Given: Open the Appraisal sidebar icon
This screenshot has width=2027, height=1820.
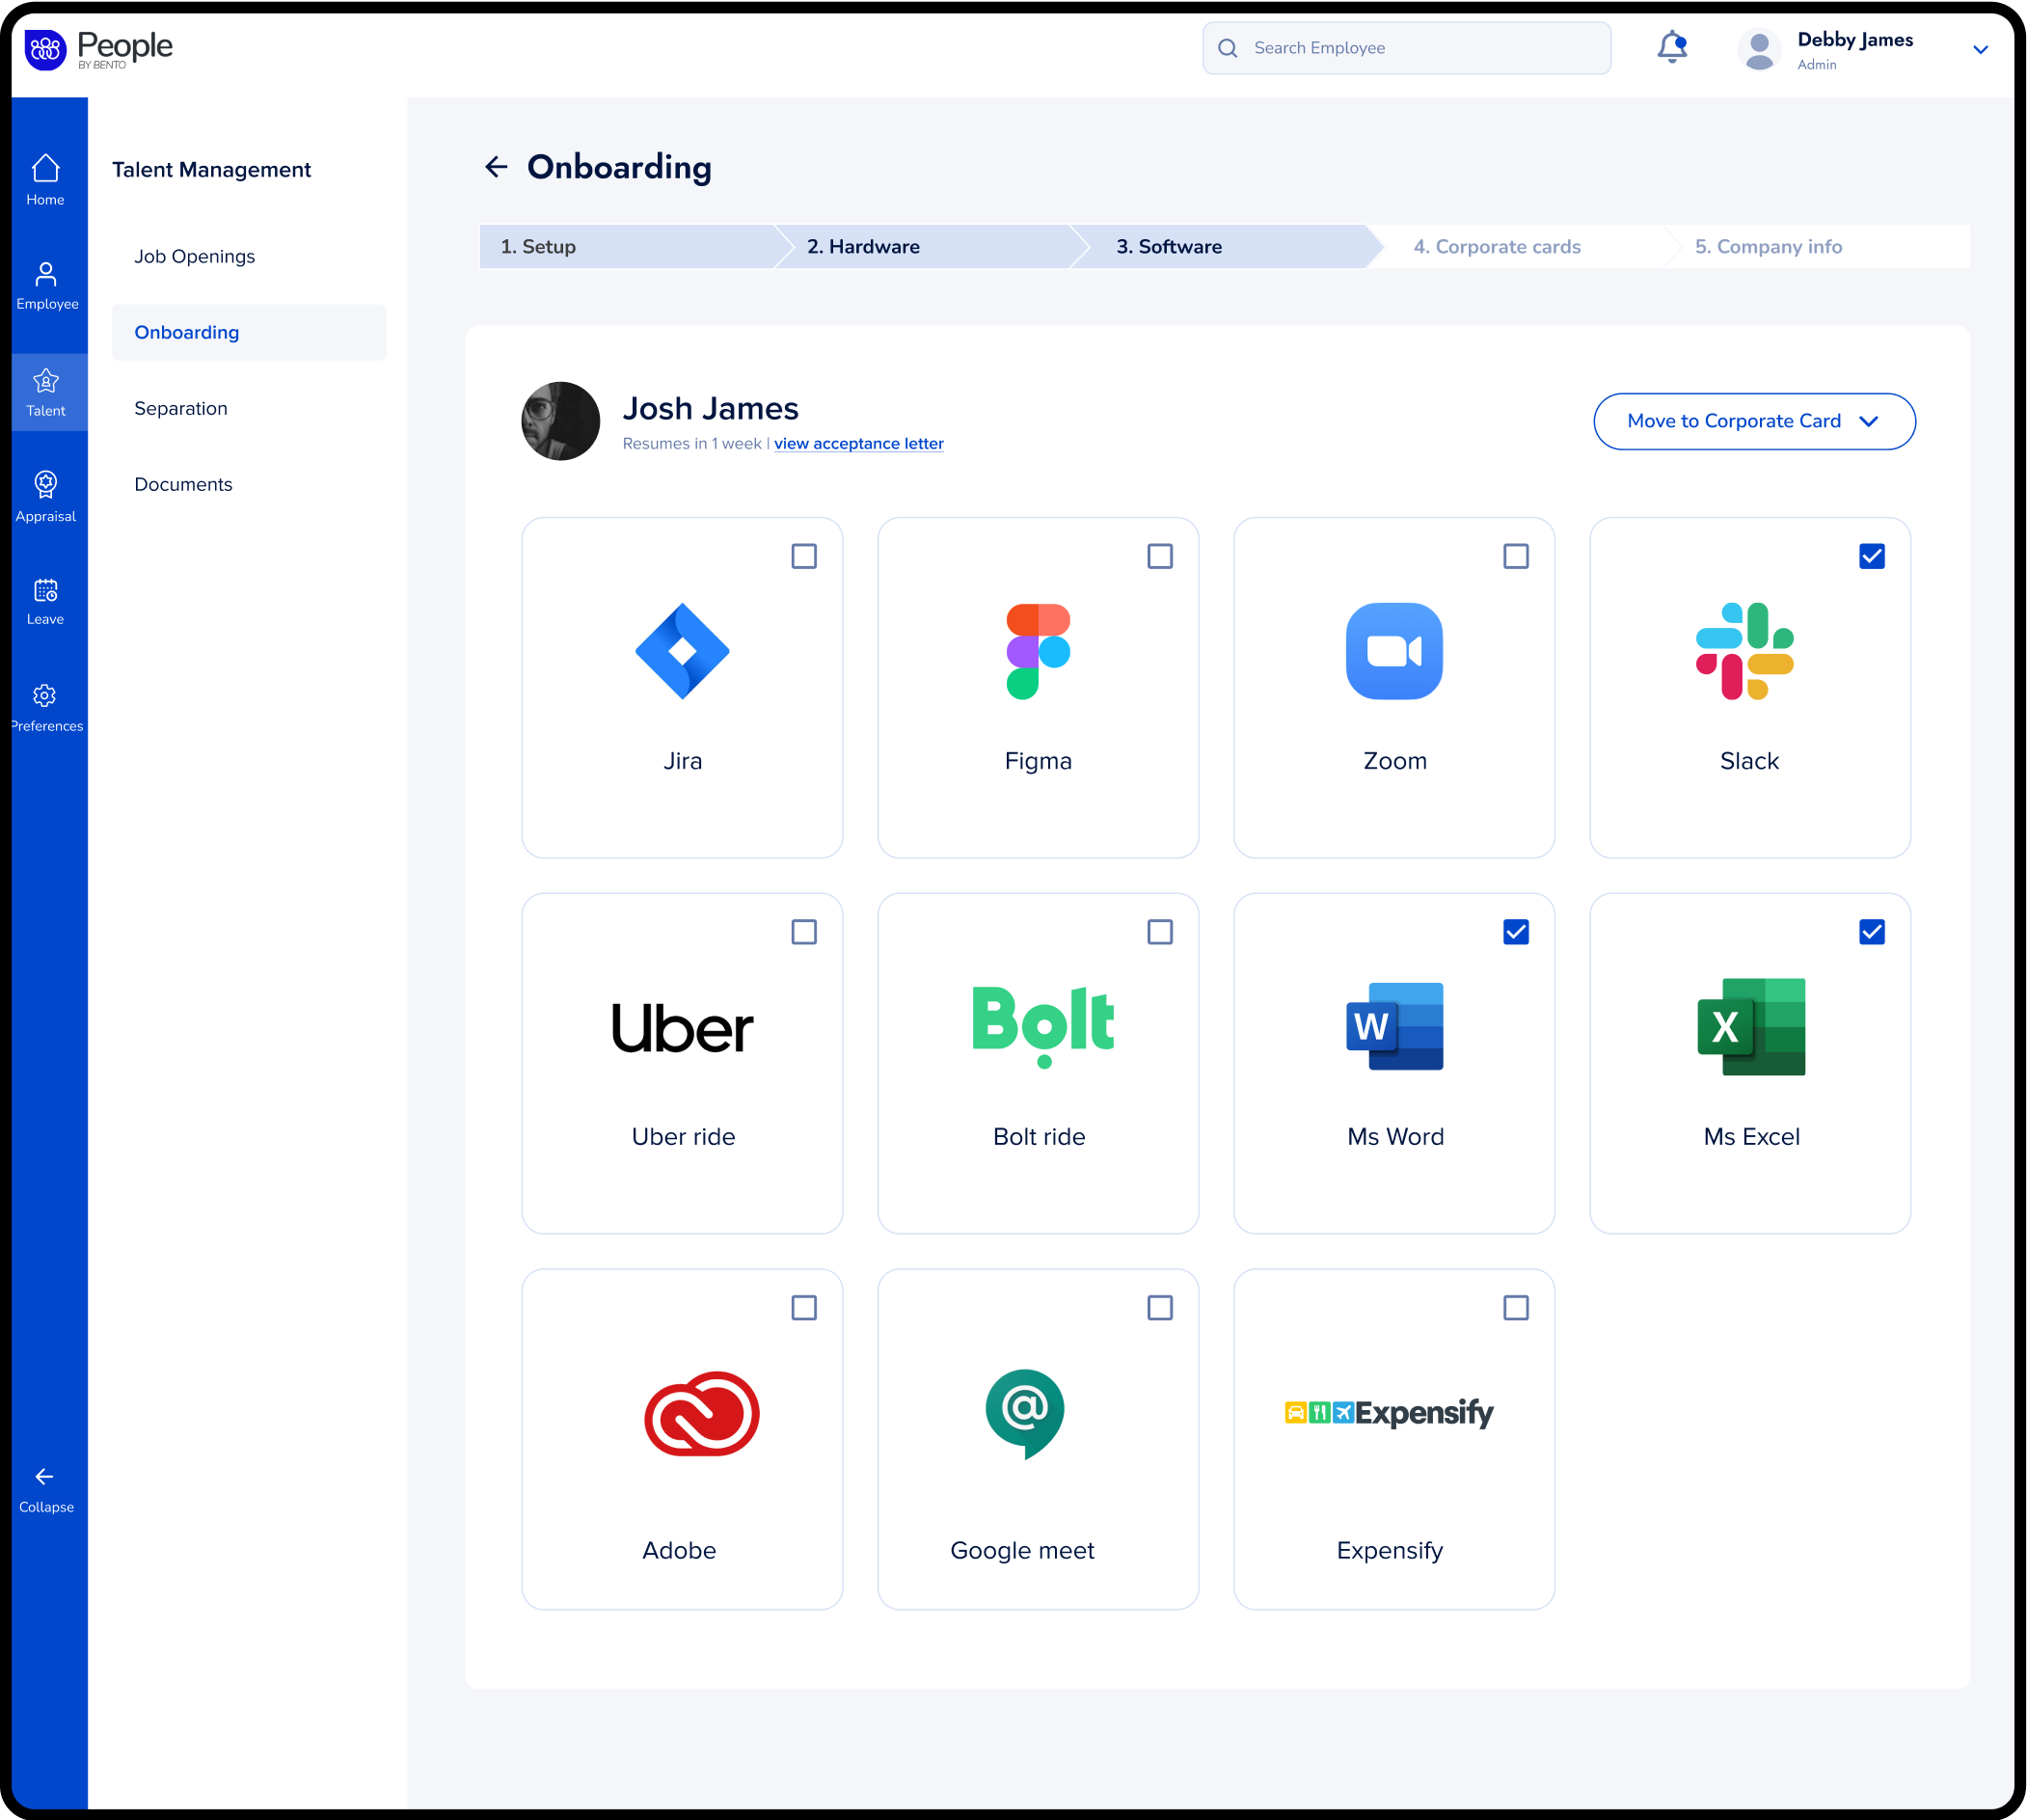Looking at the screenshot, I should tap(45, 496).
